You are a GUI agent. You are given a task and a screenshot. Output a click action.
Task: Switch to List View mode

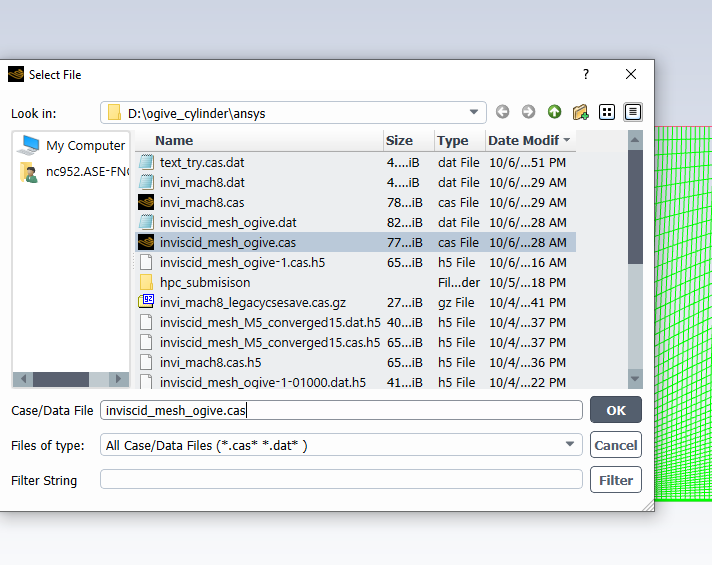click(x=607, y=112)
